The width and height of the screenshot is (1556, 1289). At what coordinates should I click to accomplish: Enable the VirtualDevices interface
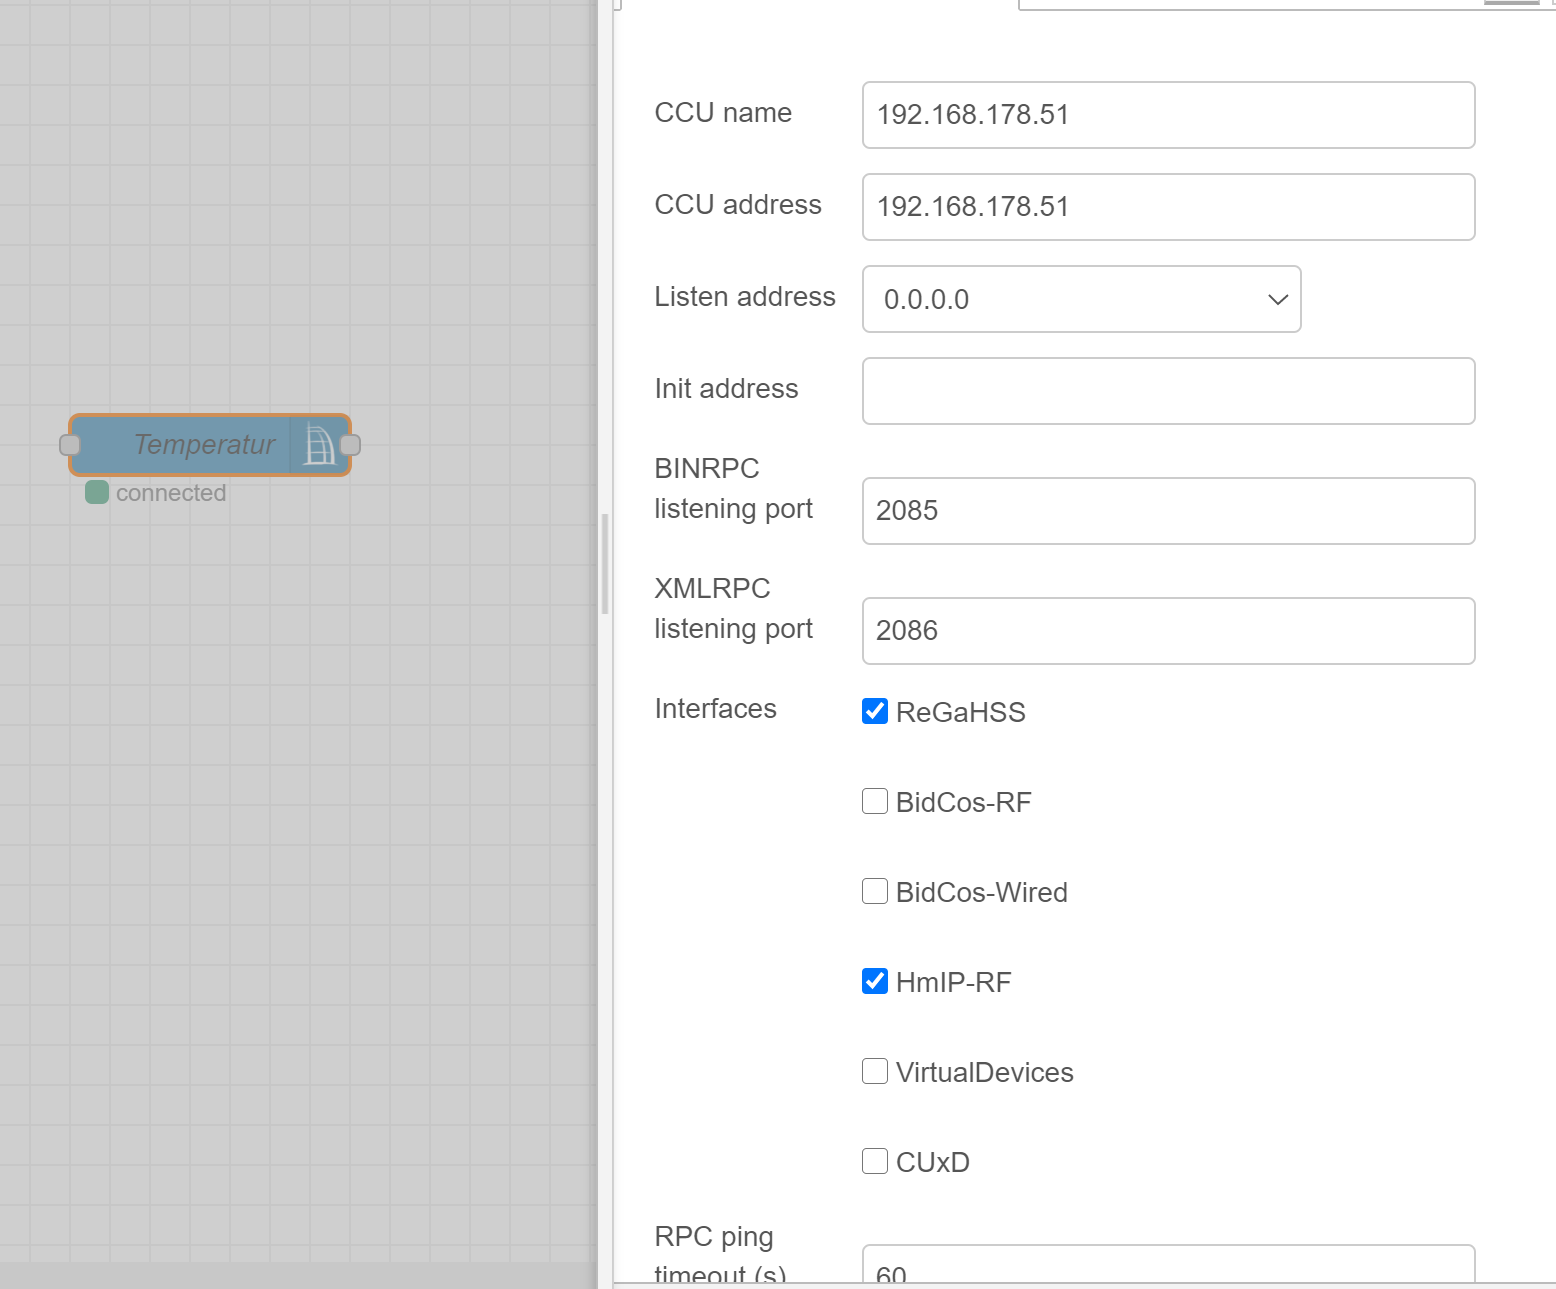click(874, 1071)
